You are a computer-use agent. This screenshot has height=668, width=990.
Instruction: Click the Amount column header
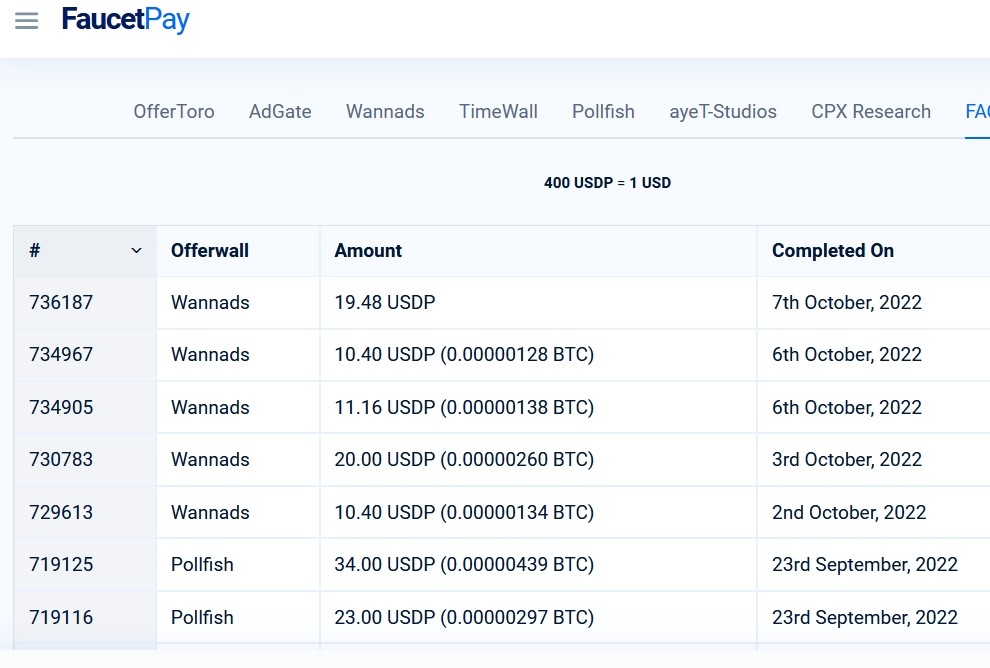pos(368,251)
